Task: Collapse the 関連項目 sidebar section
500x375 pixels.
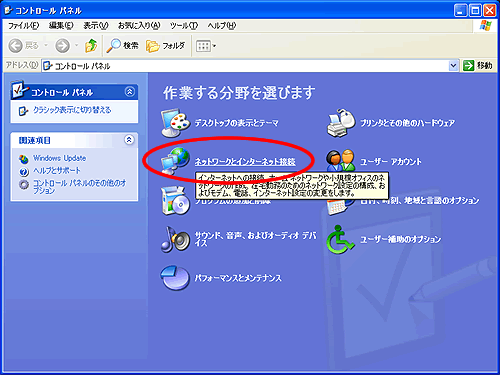Action: click(x=129, y=140)
